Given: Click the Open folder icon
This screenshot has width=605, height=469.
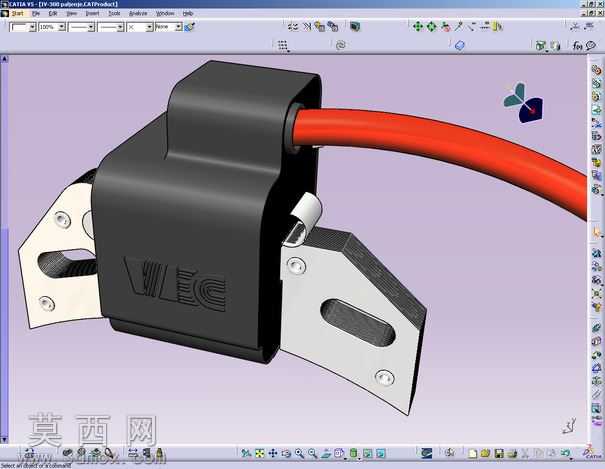Looking at the screenshot, I should pos(485,454).
